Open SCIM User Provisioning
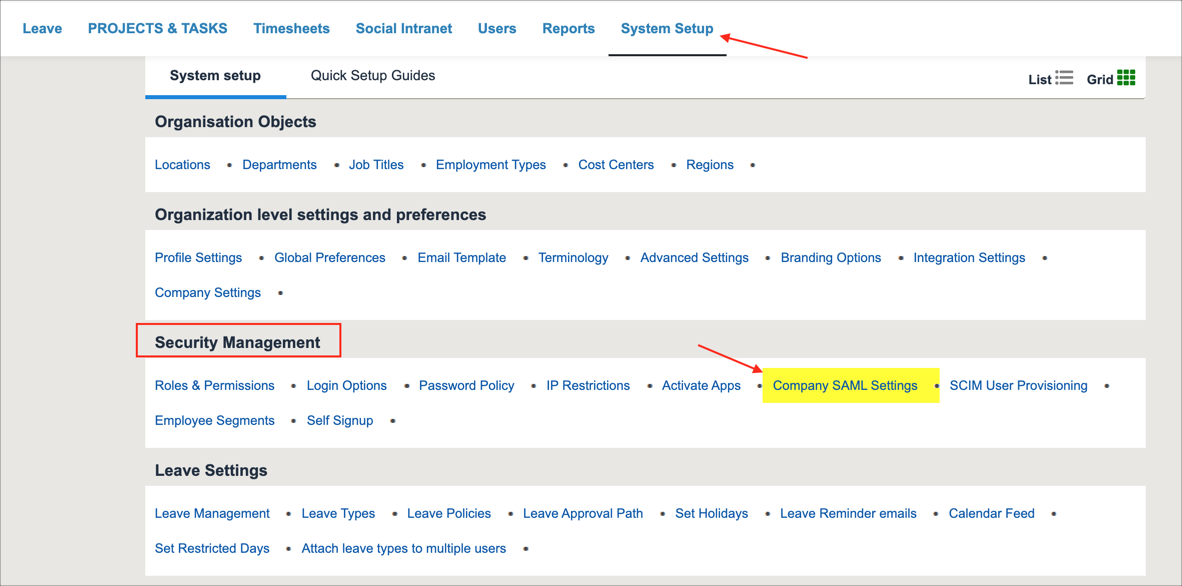1182x586 pixels. click(1018, 385)
